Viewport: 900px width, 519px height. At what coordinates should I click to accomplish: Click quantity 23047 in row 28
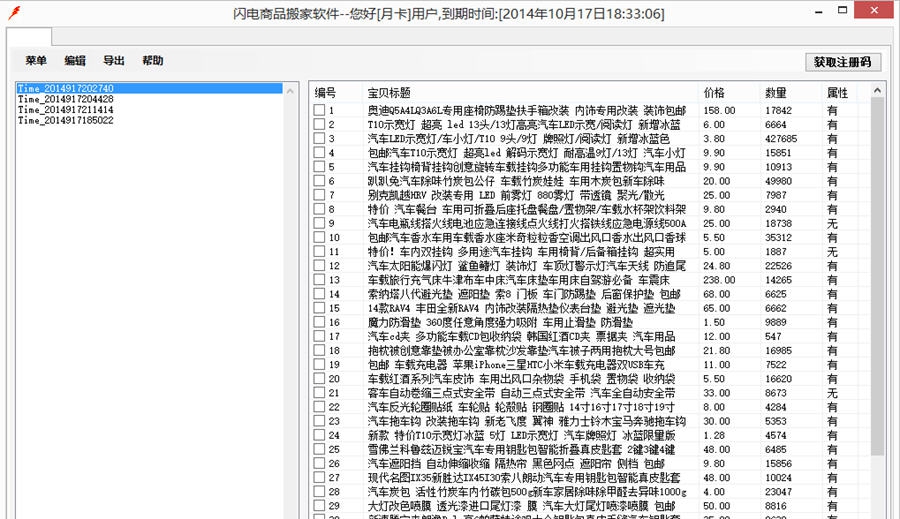pos(778,492)
